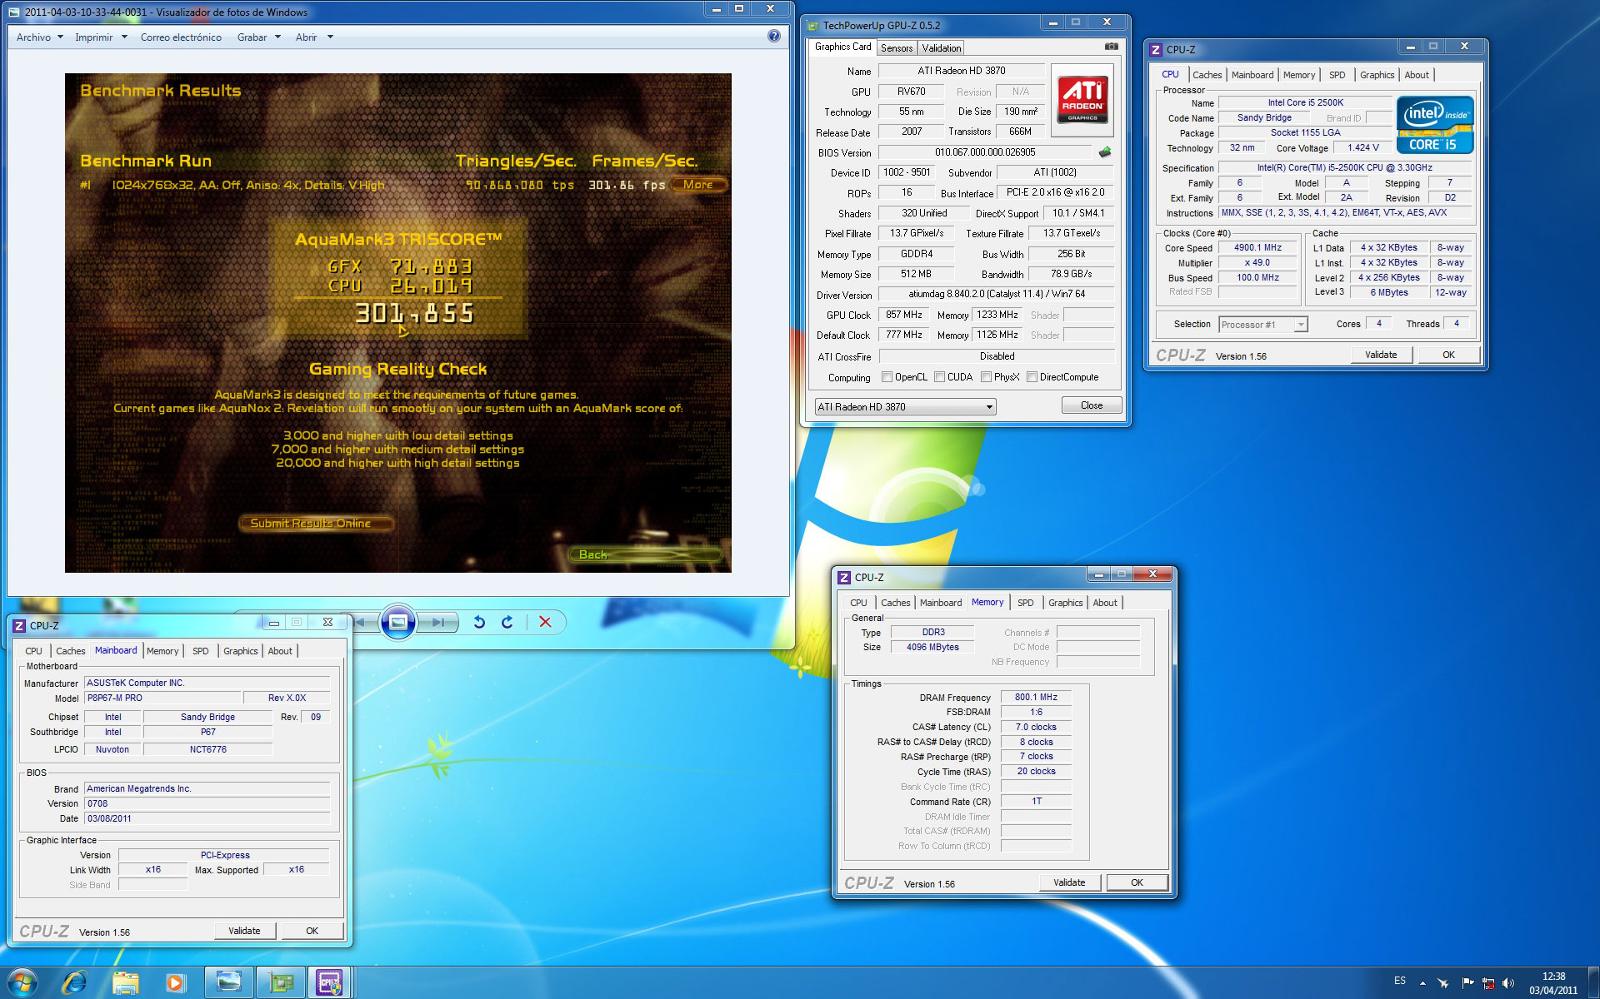1600x999 pixels.
Task: Show hidden system tray icons
Action: (x=1423, y=983)
